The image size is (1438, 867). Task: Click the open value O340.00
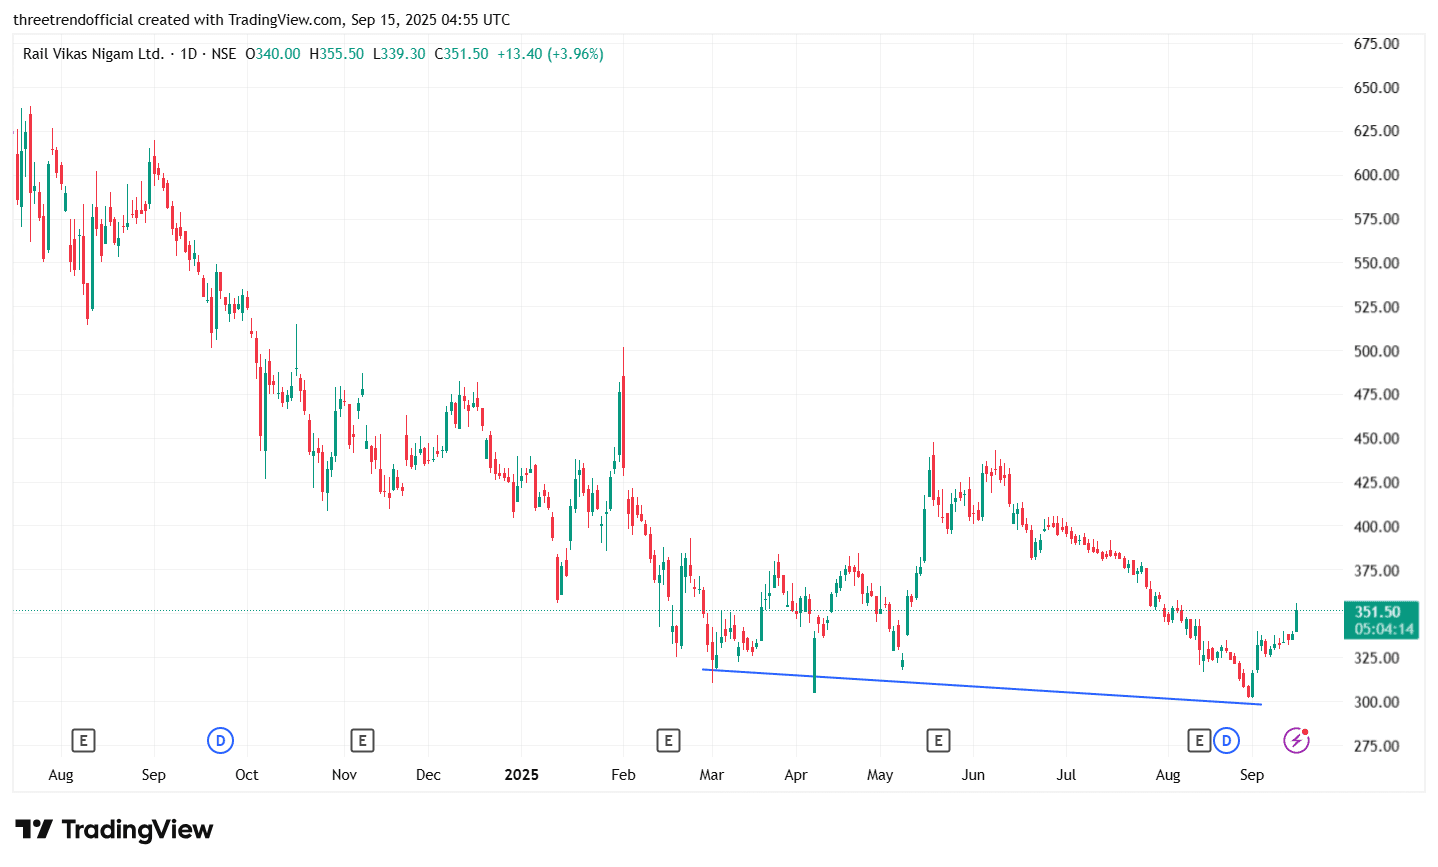273,54
